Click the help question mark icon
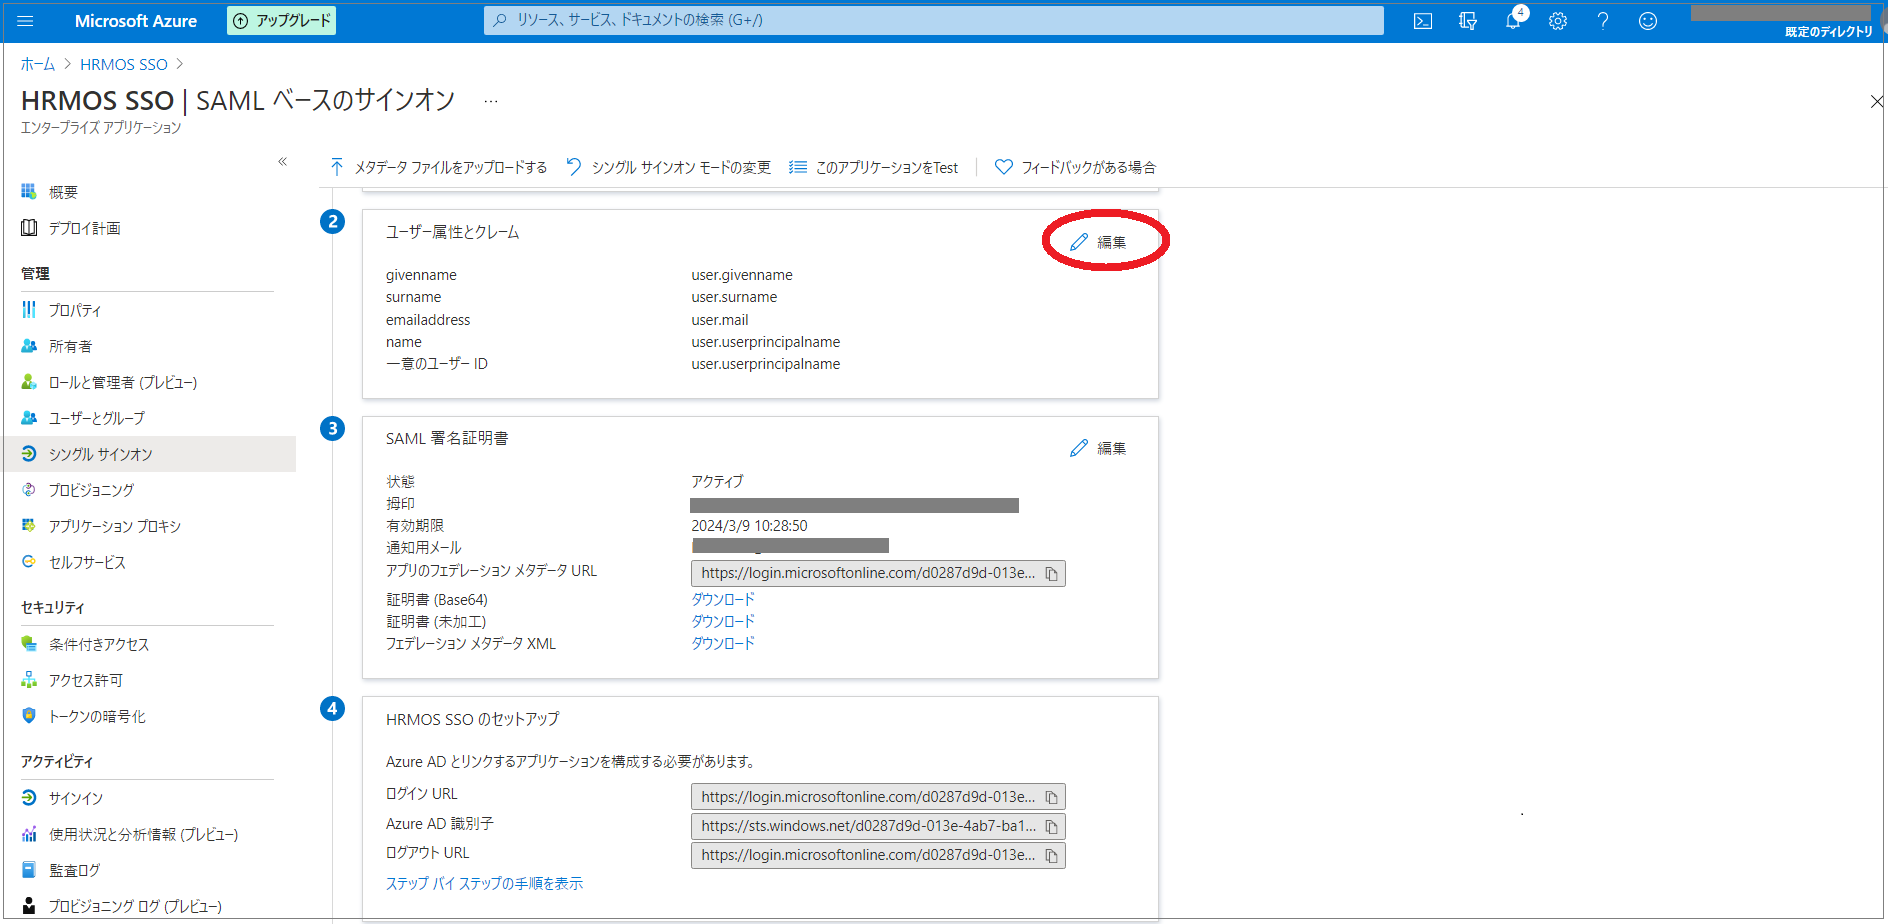The image size is (1888, 924). pos(1603,21)
